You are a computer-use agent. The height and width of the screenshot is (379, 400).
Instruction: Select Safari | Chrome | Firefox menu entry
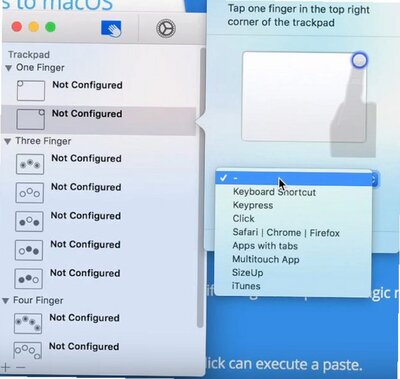tap(286, 232)
